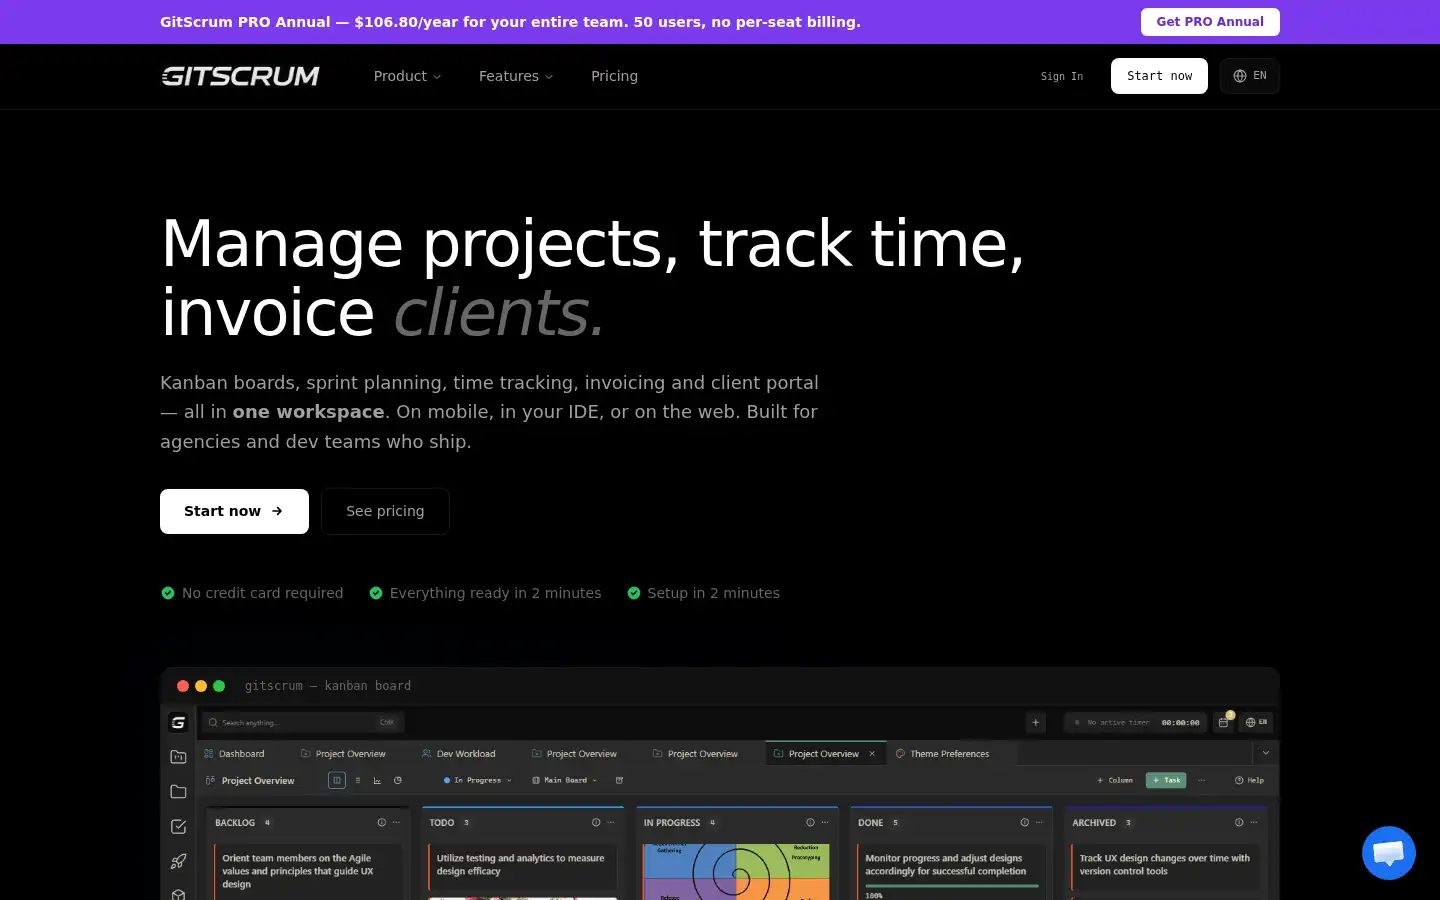Viewport: 1440px width, 900px height.
Task: Expand the tab overflow chevron at the tab bar end
Action: pos(1266,753)
